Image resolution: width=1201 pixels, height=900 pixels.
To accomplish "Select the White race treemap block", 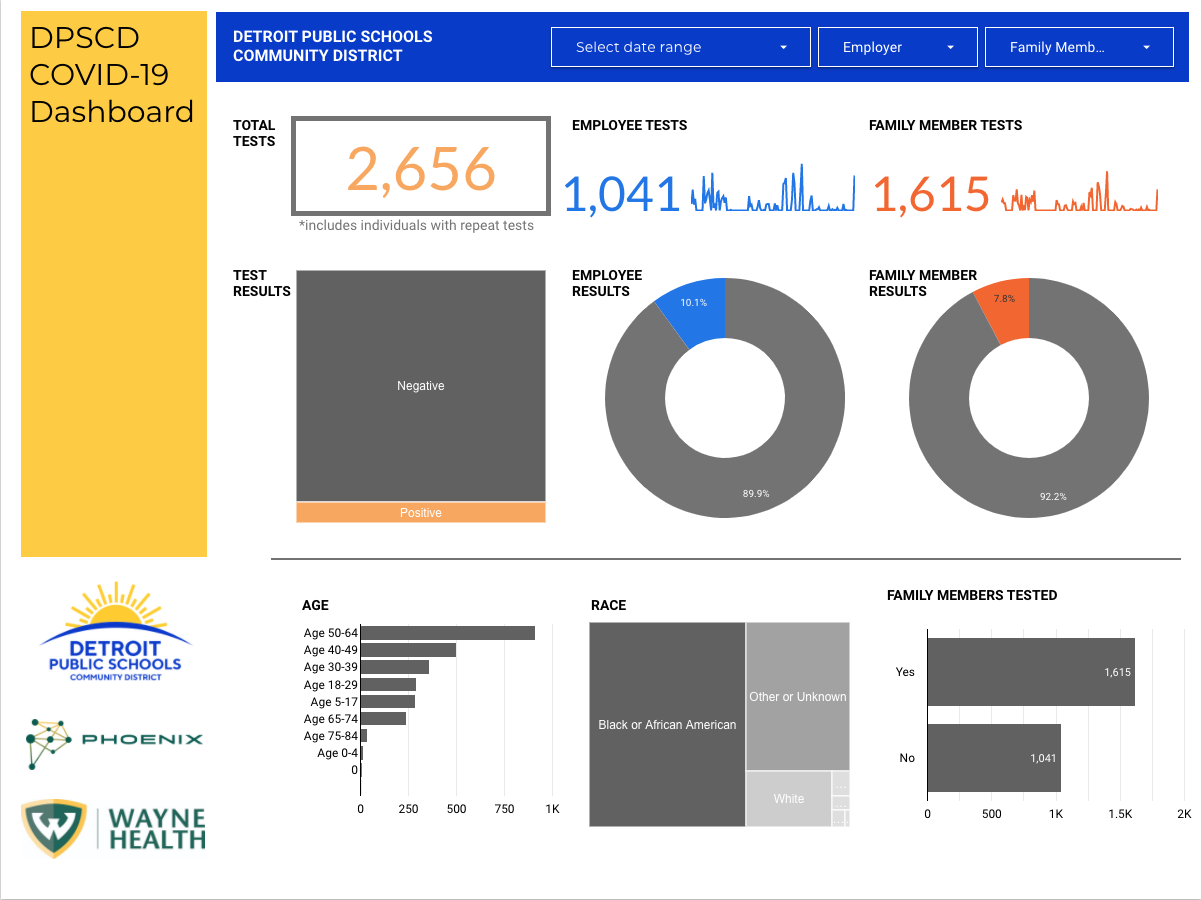I will click(788, 799).
